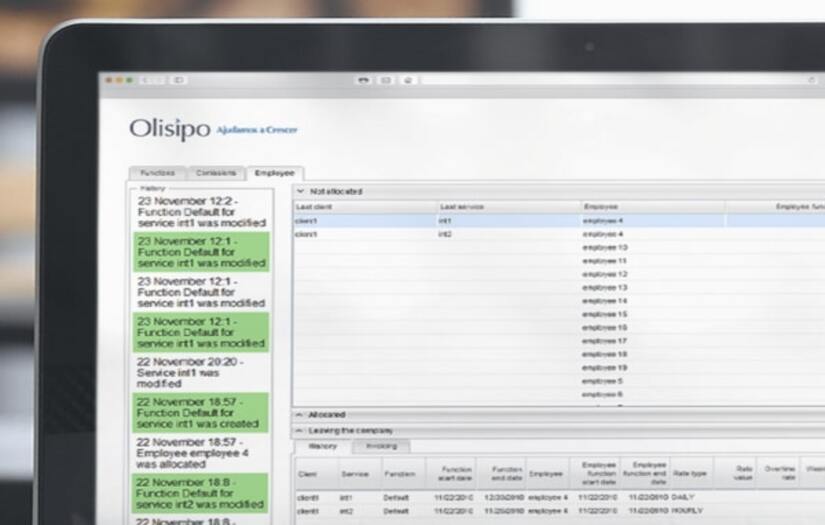Toggle the browser sidebar icon
825x525 pixels.
pyautogui.click(x=178, y=80)
